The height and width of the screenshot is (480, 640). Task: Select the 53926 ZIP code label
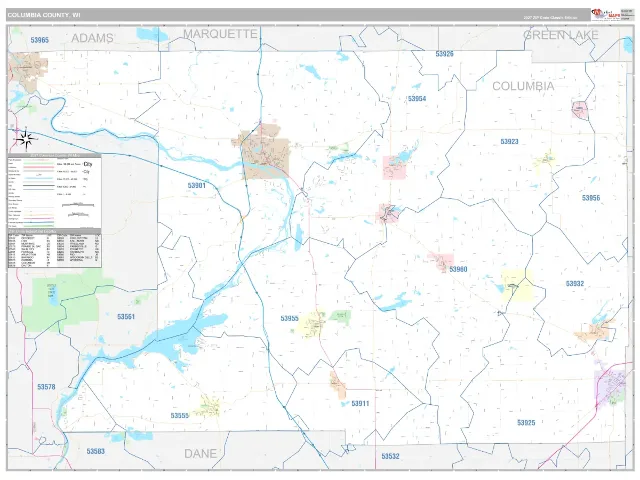pyautogui.click(x=444, y=54)
